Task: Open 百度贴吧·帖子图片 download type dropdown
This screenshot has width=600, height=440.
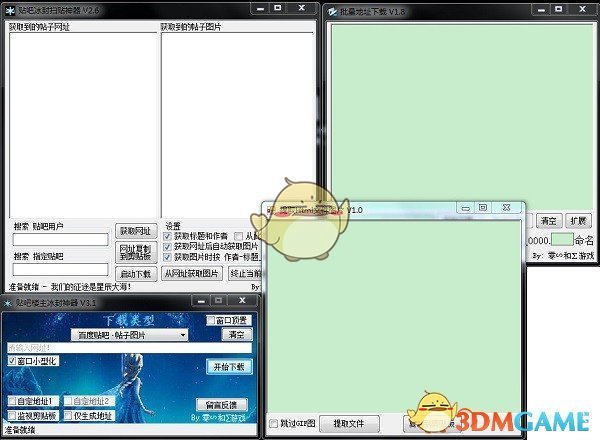Action: click(x=129, y=335)
